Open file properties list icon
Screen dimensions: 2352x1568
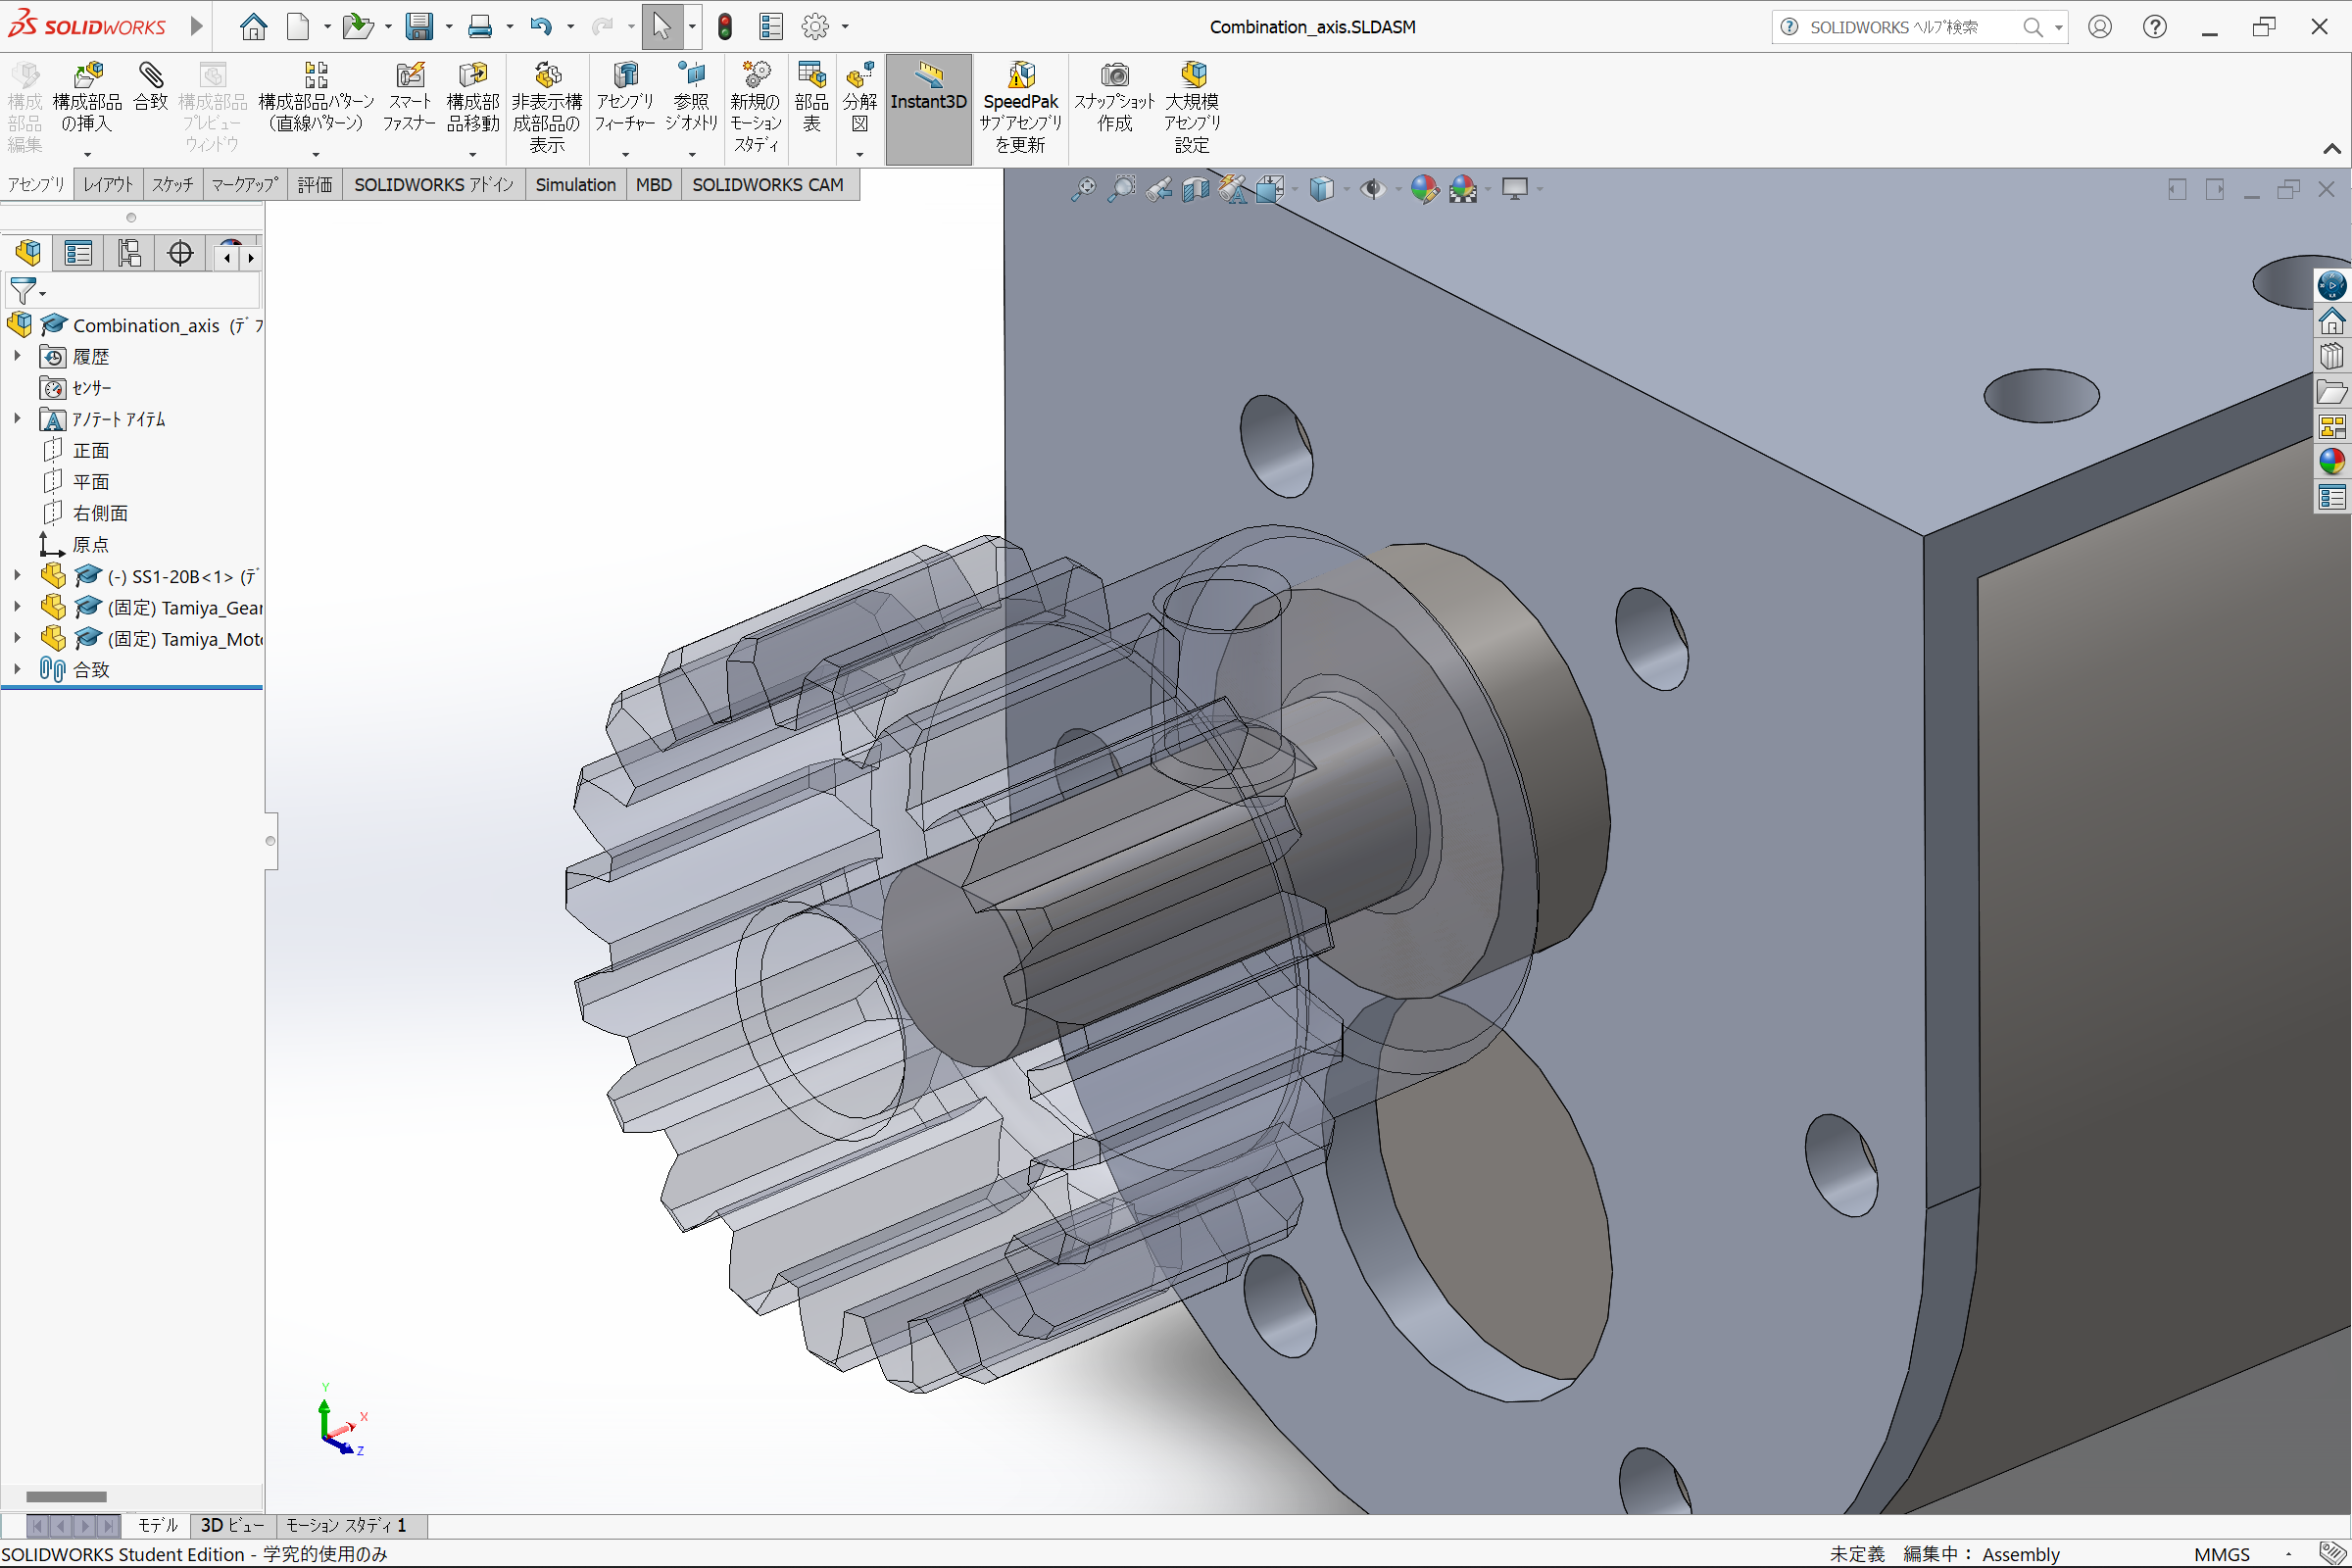click(771, 27)
